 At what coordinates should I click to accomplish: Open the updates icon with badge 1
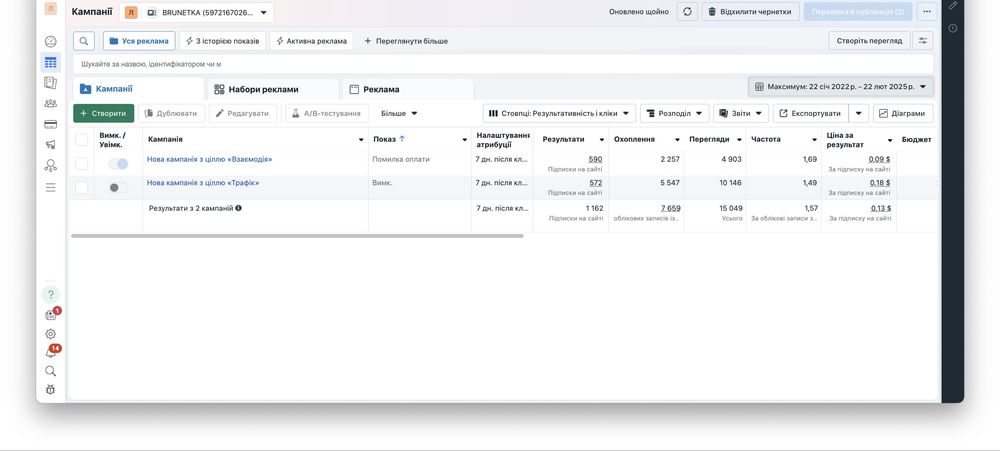(50, 314)
